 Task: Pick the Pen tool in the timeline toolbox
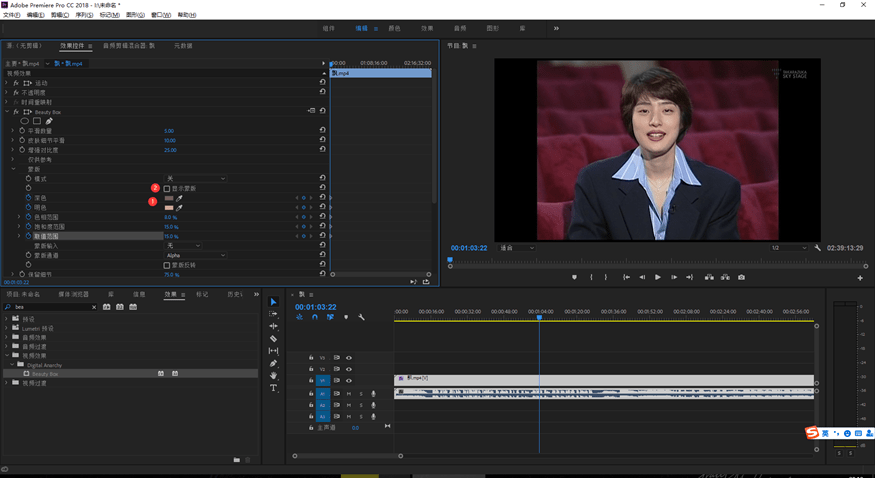273,364
